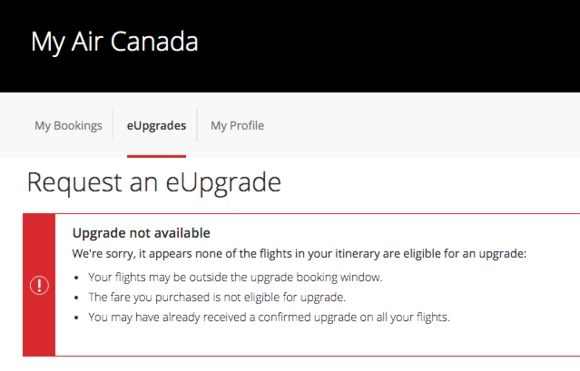Image resolution: width=580 pixels, height=371 pixels.
Task: Click the red underline beneath eUpgrades
Action: tap(156, 156)
